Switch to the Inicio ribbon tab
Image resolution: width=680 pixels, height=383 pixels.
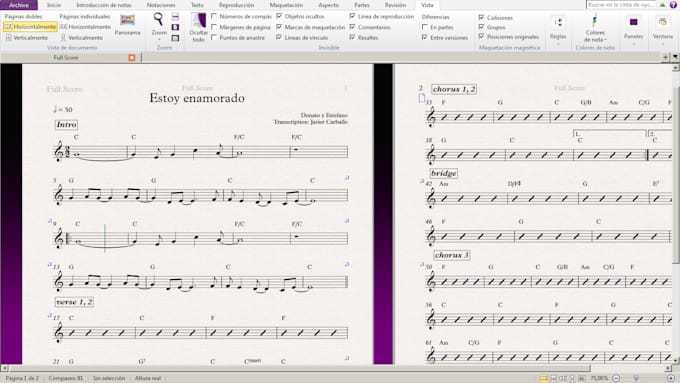[x=54, y=5]
